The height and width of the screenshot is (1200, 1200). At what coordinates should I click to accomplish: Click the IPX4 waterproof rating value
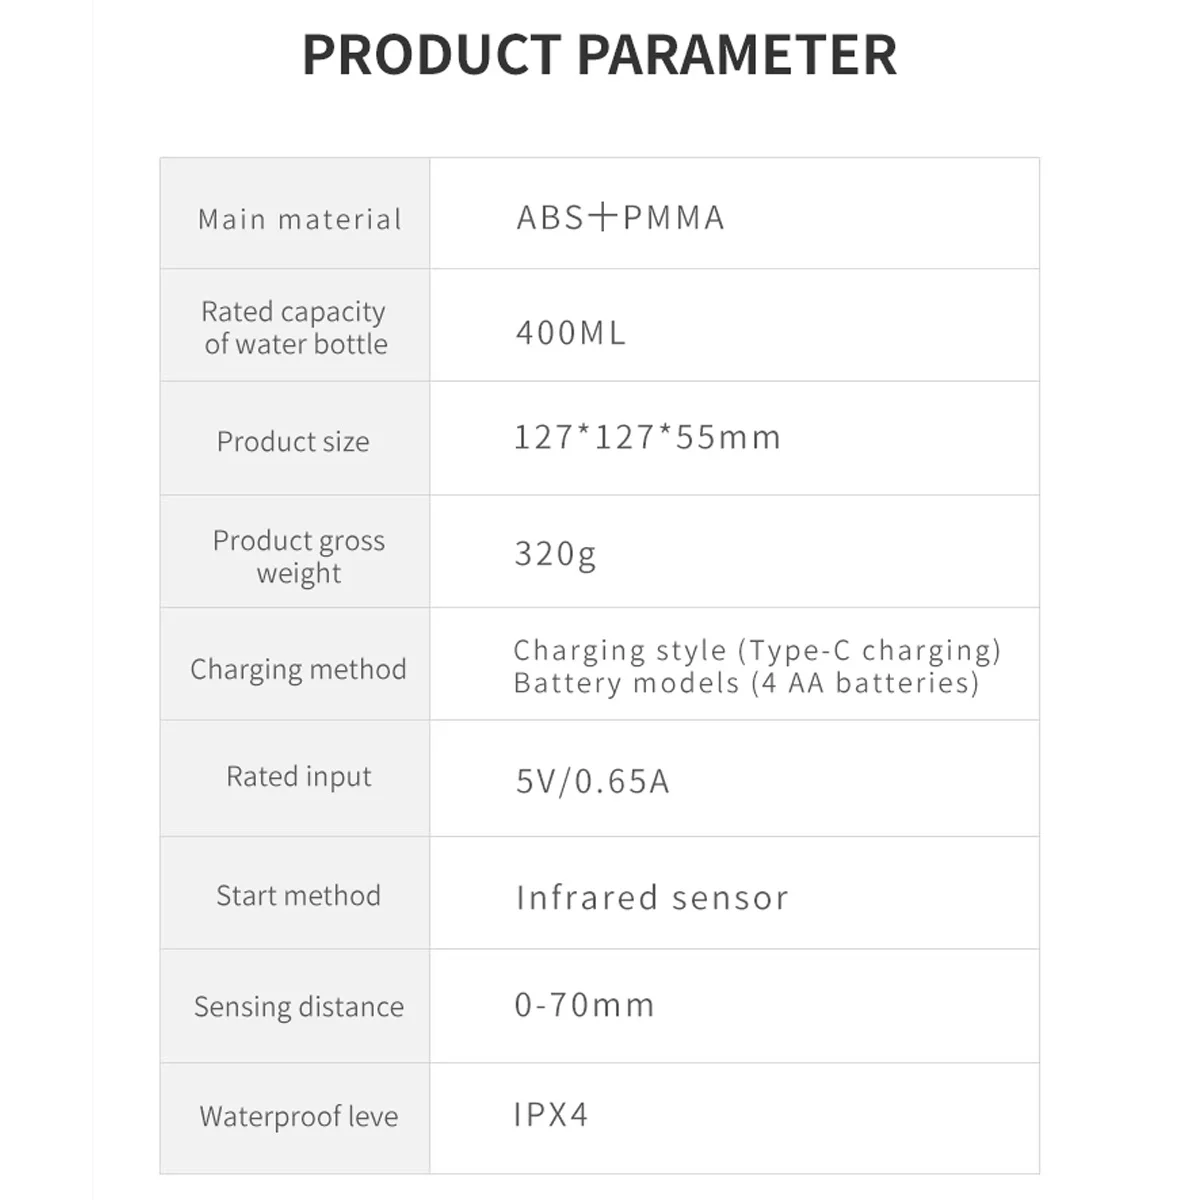(x=551, y=1114)
